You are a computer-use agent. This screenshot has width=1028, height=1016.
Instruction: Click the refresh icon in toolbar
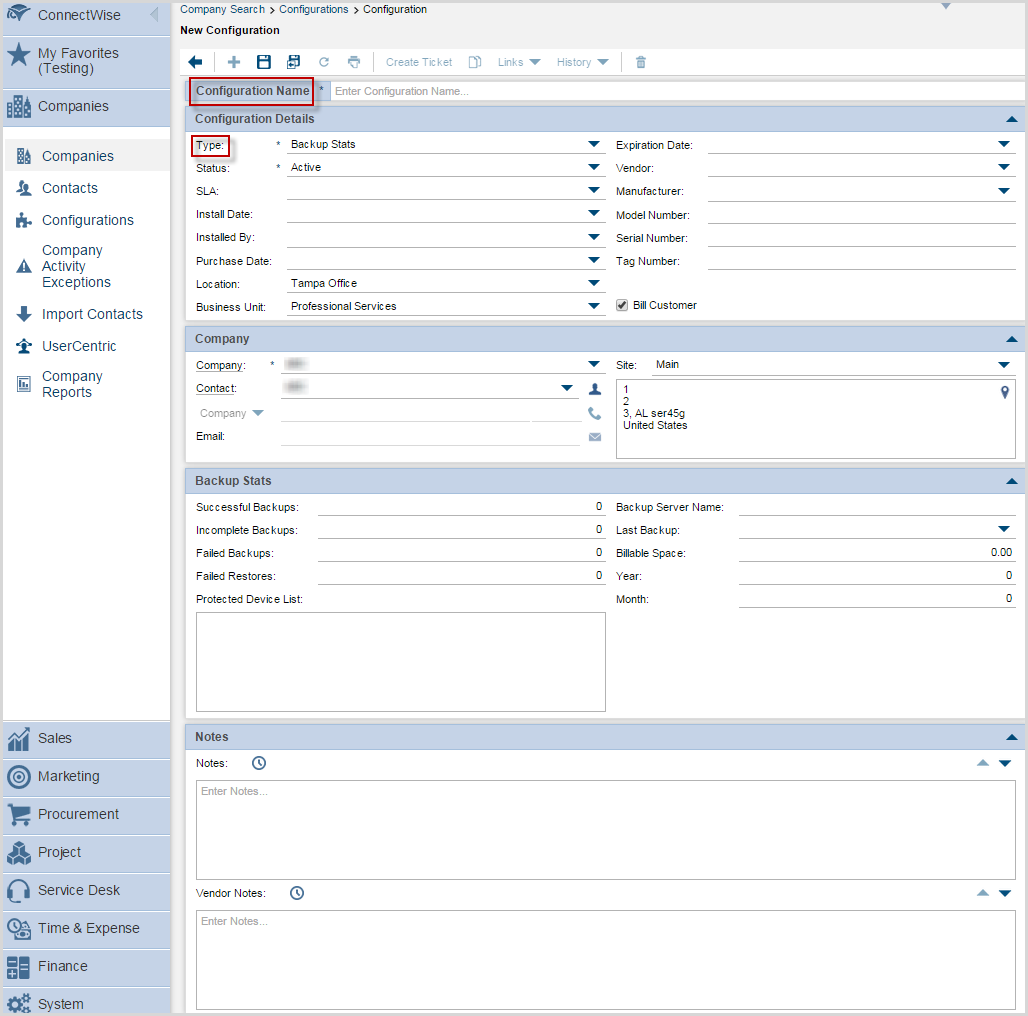coord(324,62)
